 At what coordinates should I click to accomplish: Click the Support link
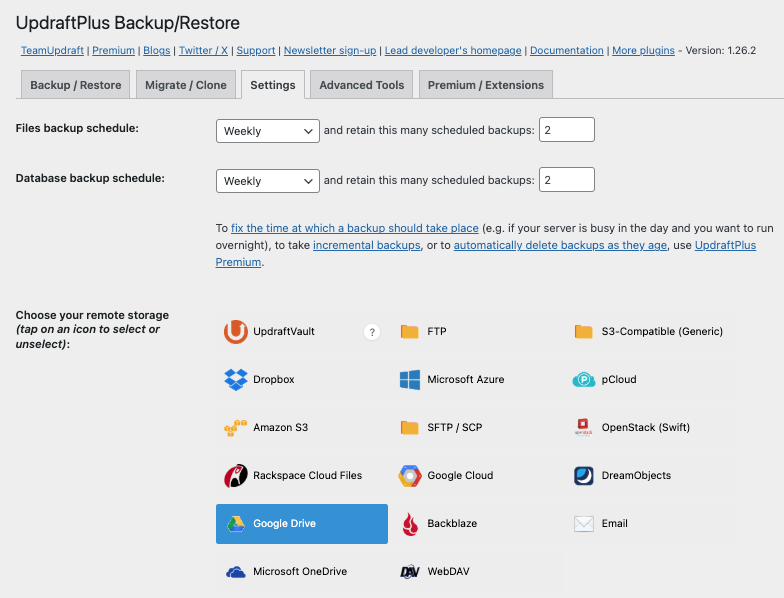[256, 50]
